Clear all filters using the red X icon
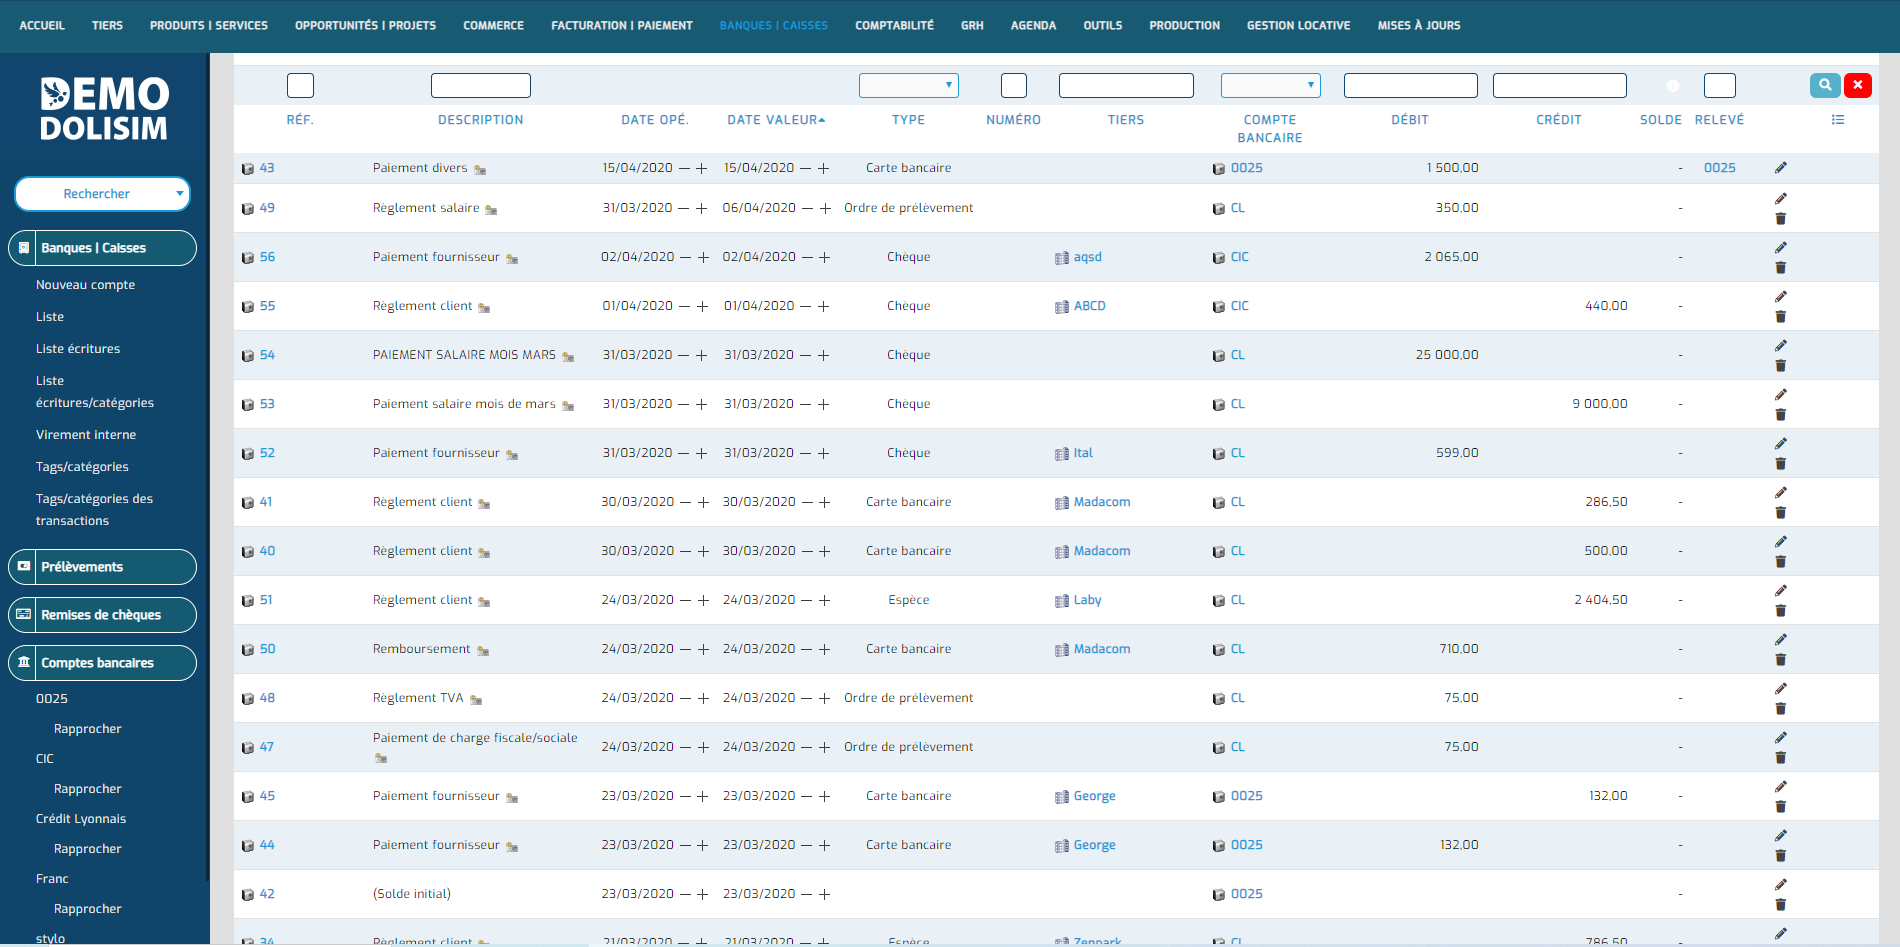 click(x=1857, y=85)
